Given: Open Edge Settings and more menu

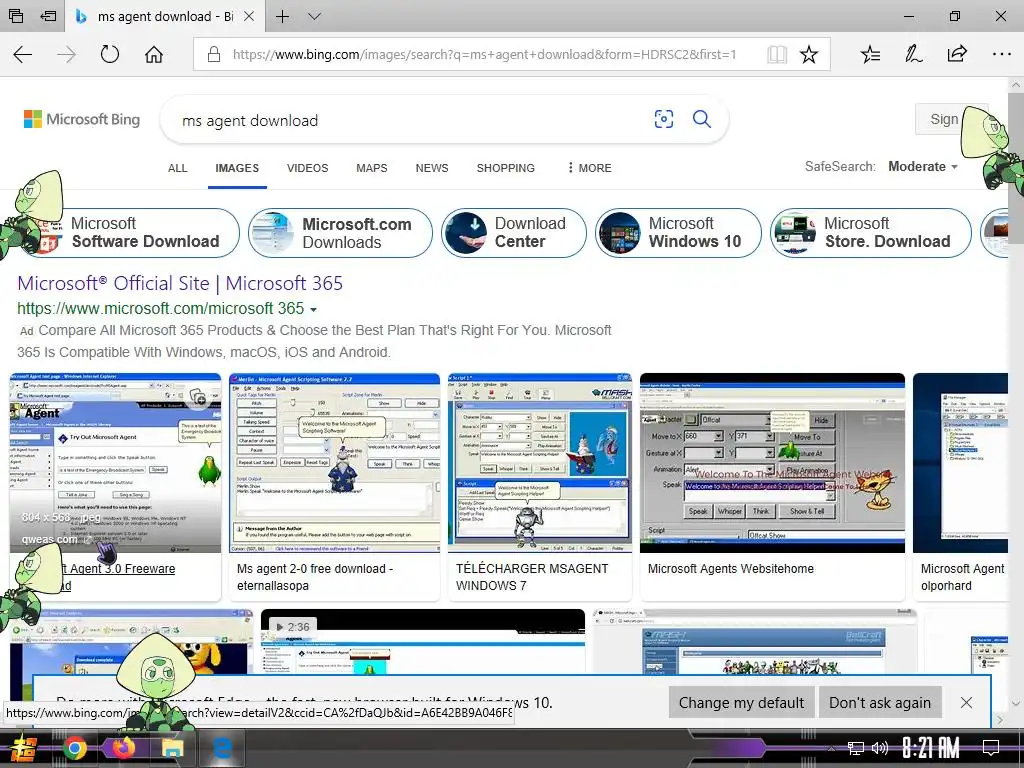Looking at the screenshot, I should click(x=1001, y=54).
